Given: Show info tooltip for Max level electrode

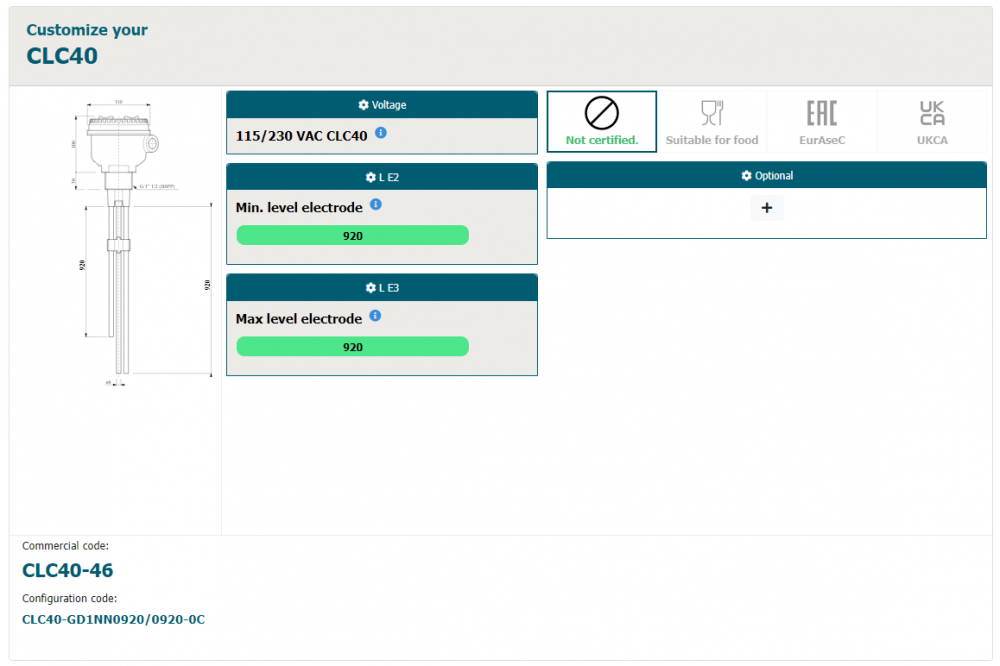Looking at the screenshot, I should [375, 316].
